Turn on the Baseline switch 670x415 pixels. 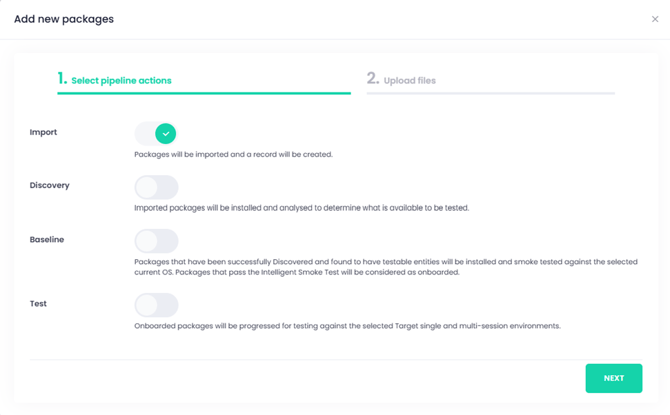(156, 241)
